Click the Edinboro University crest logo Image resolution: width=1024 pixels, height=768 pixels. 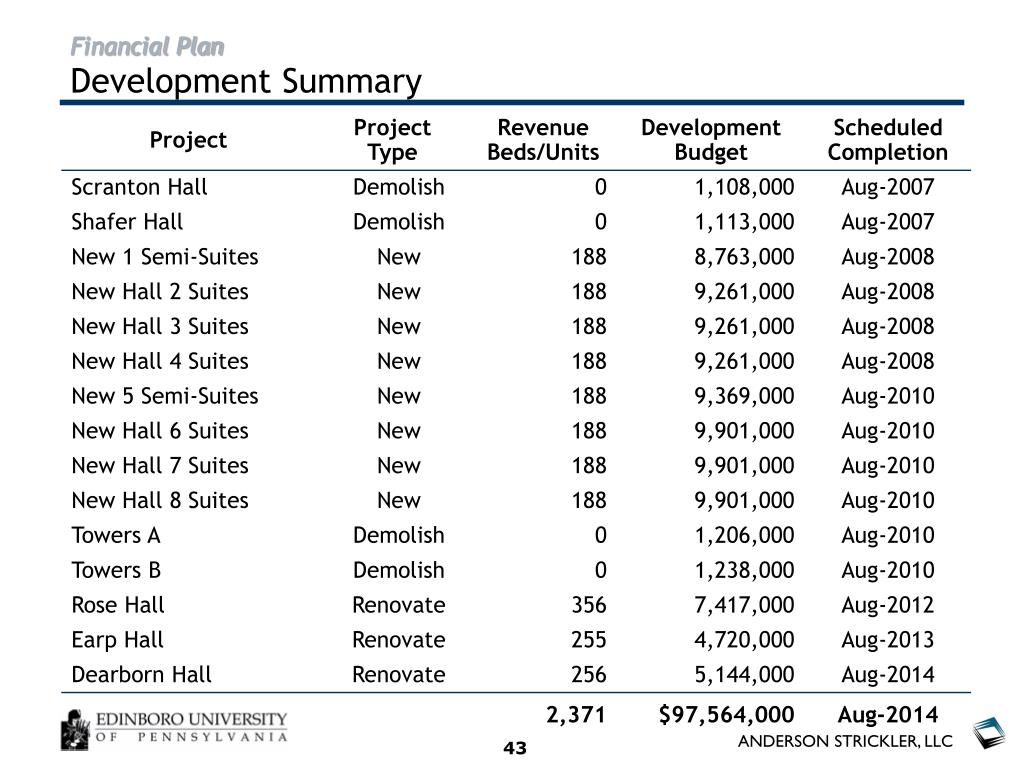tap(74, 729)
